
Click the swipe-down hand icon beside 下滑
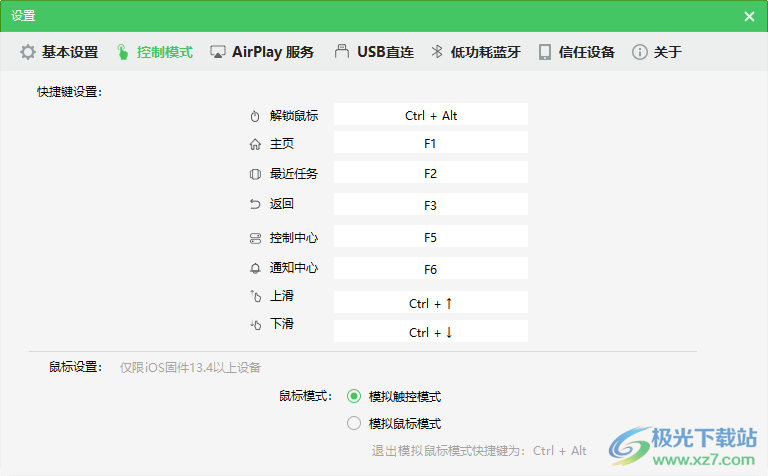pos(255,324)
